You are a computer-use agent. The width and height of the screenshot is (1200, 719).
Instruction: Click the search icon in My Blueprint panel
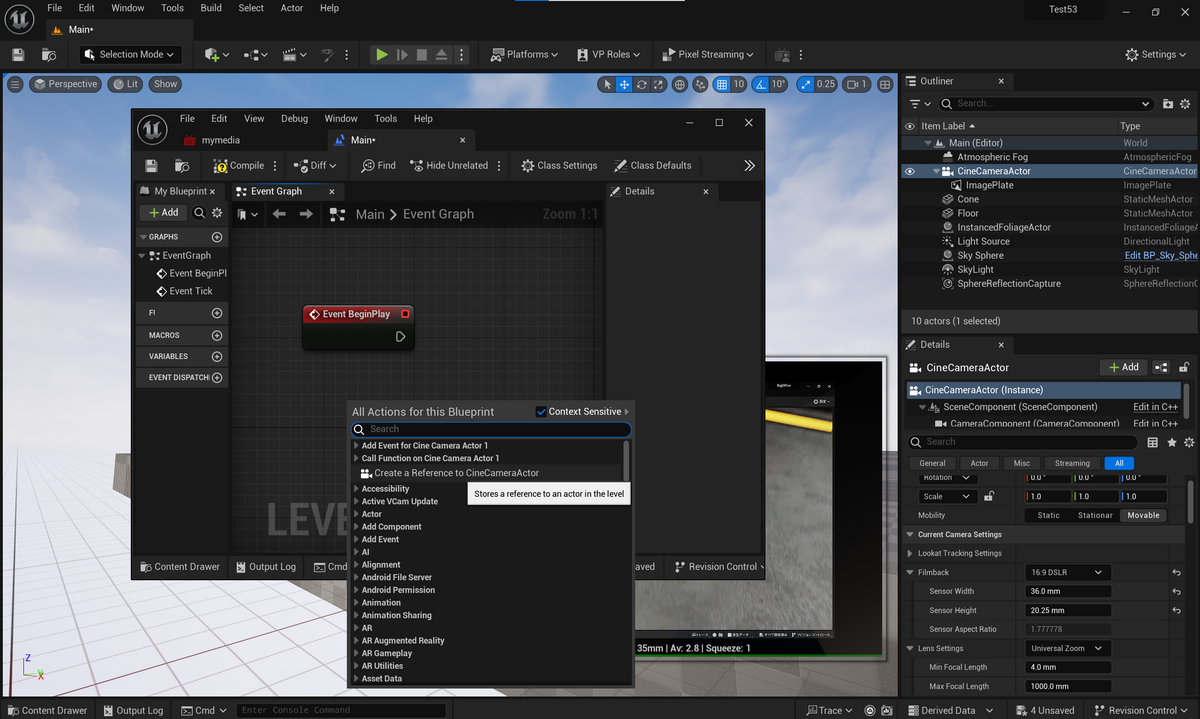click(x=199, y=212)
